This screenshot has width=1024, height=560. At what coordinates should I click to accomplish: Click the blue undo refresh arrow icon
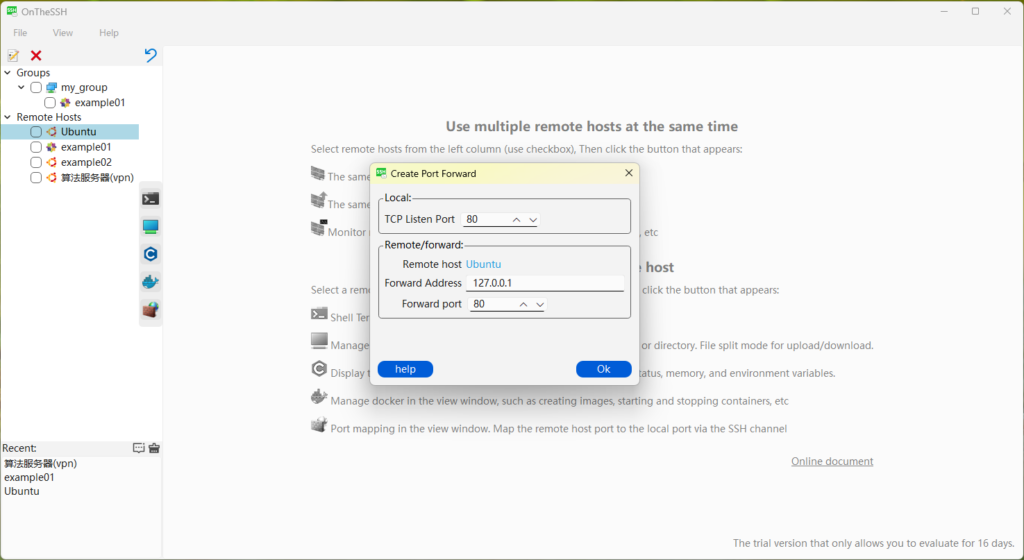pos(150,55)
